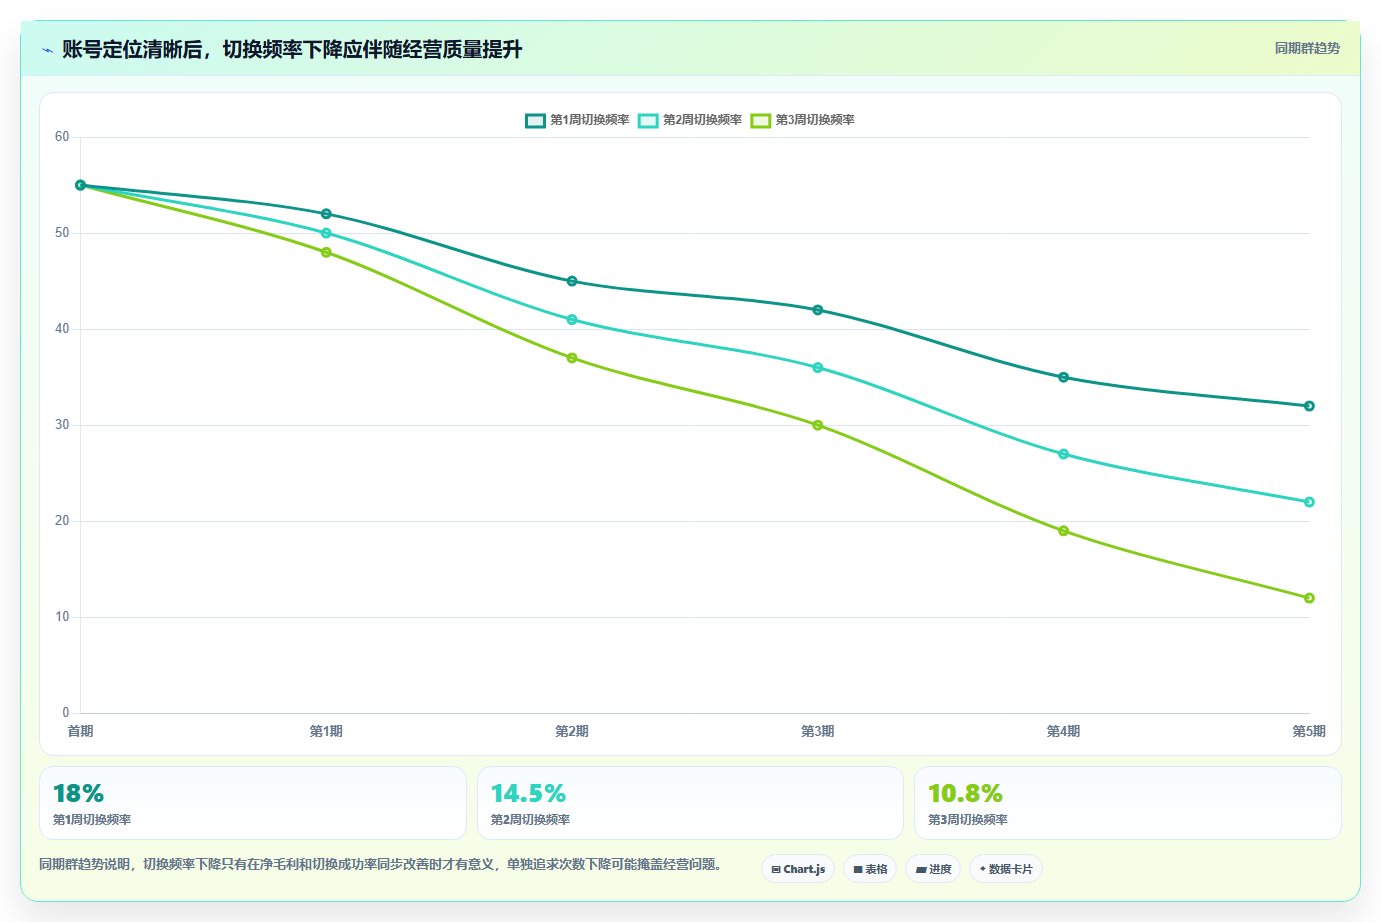Open the 18% 第1周切换频率 card

coord(253,803)
